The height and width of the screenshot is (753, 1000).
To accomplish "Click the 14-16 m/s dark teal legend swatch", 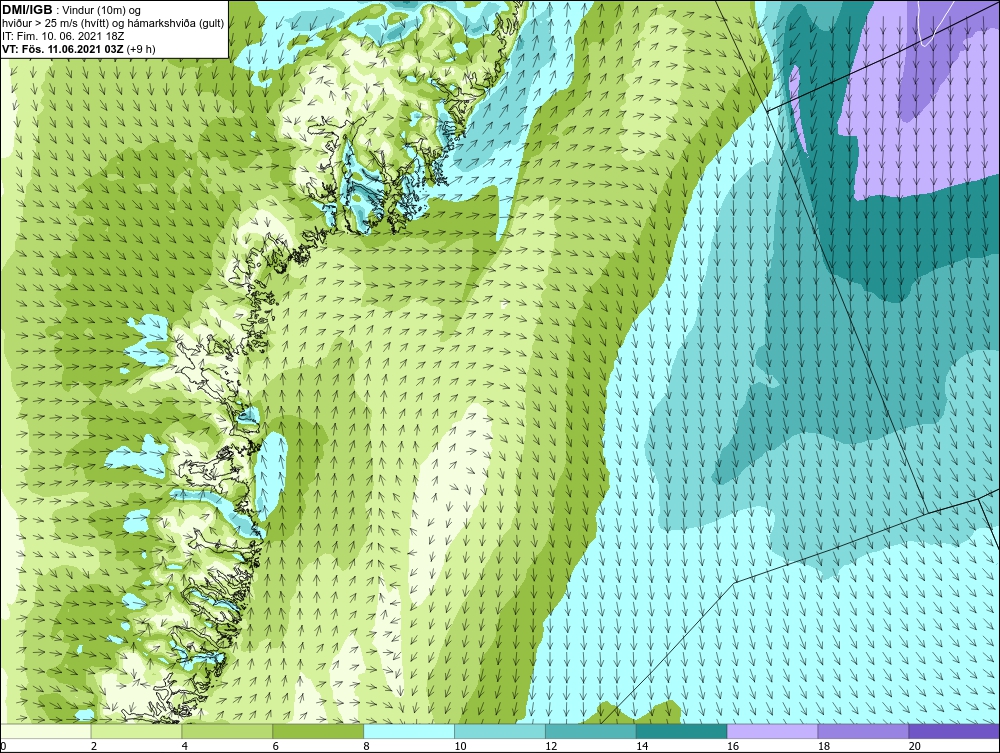I will [x=682, y=731].
